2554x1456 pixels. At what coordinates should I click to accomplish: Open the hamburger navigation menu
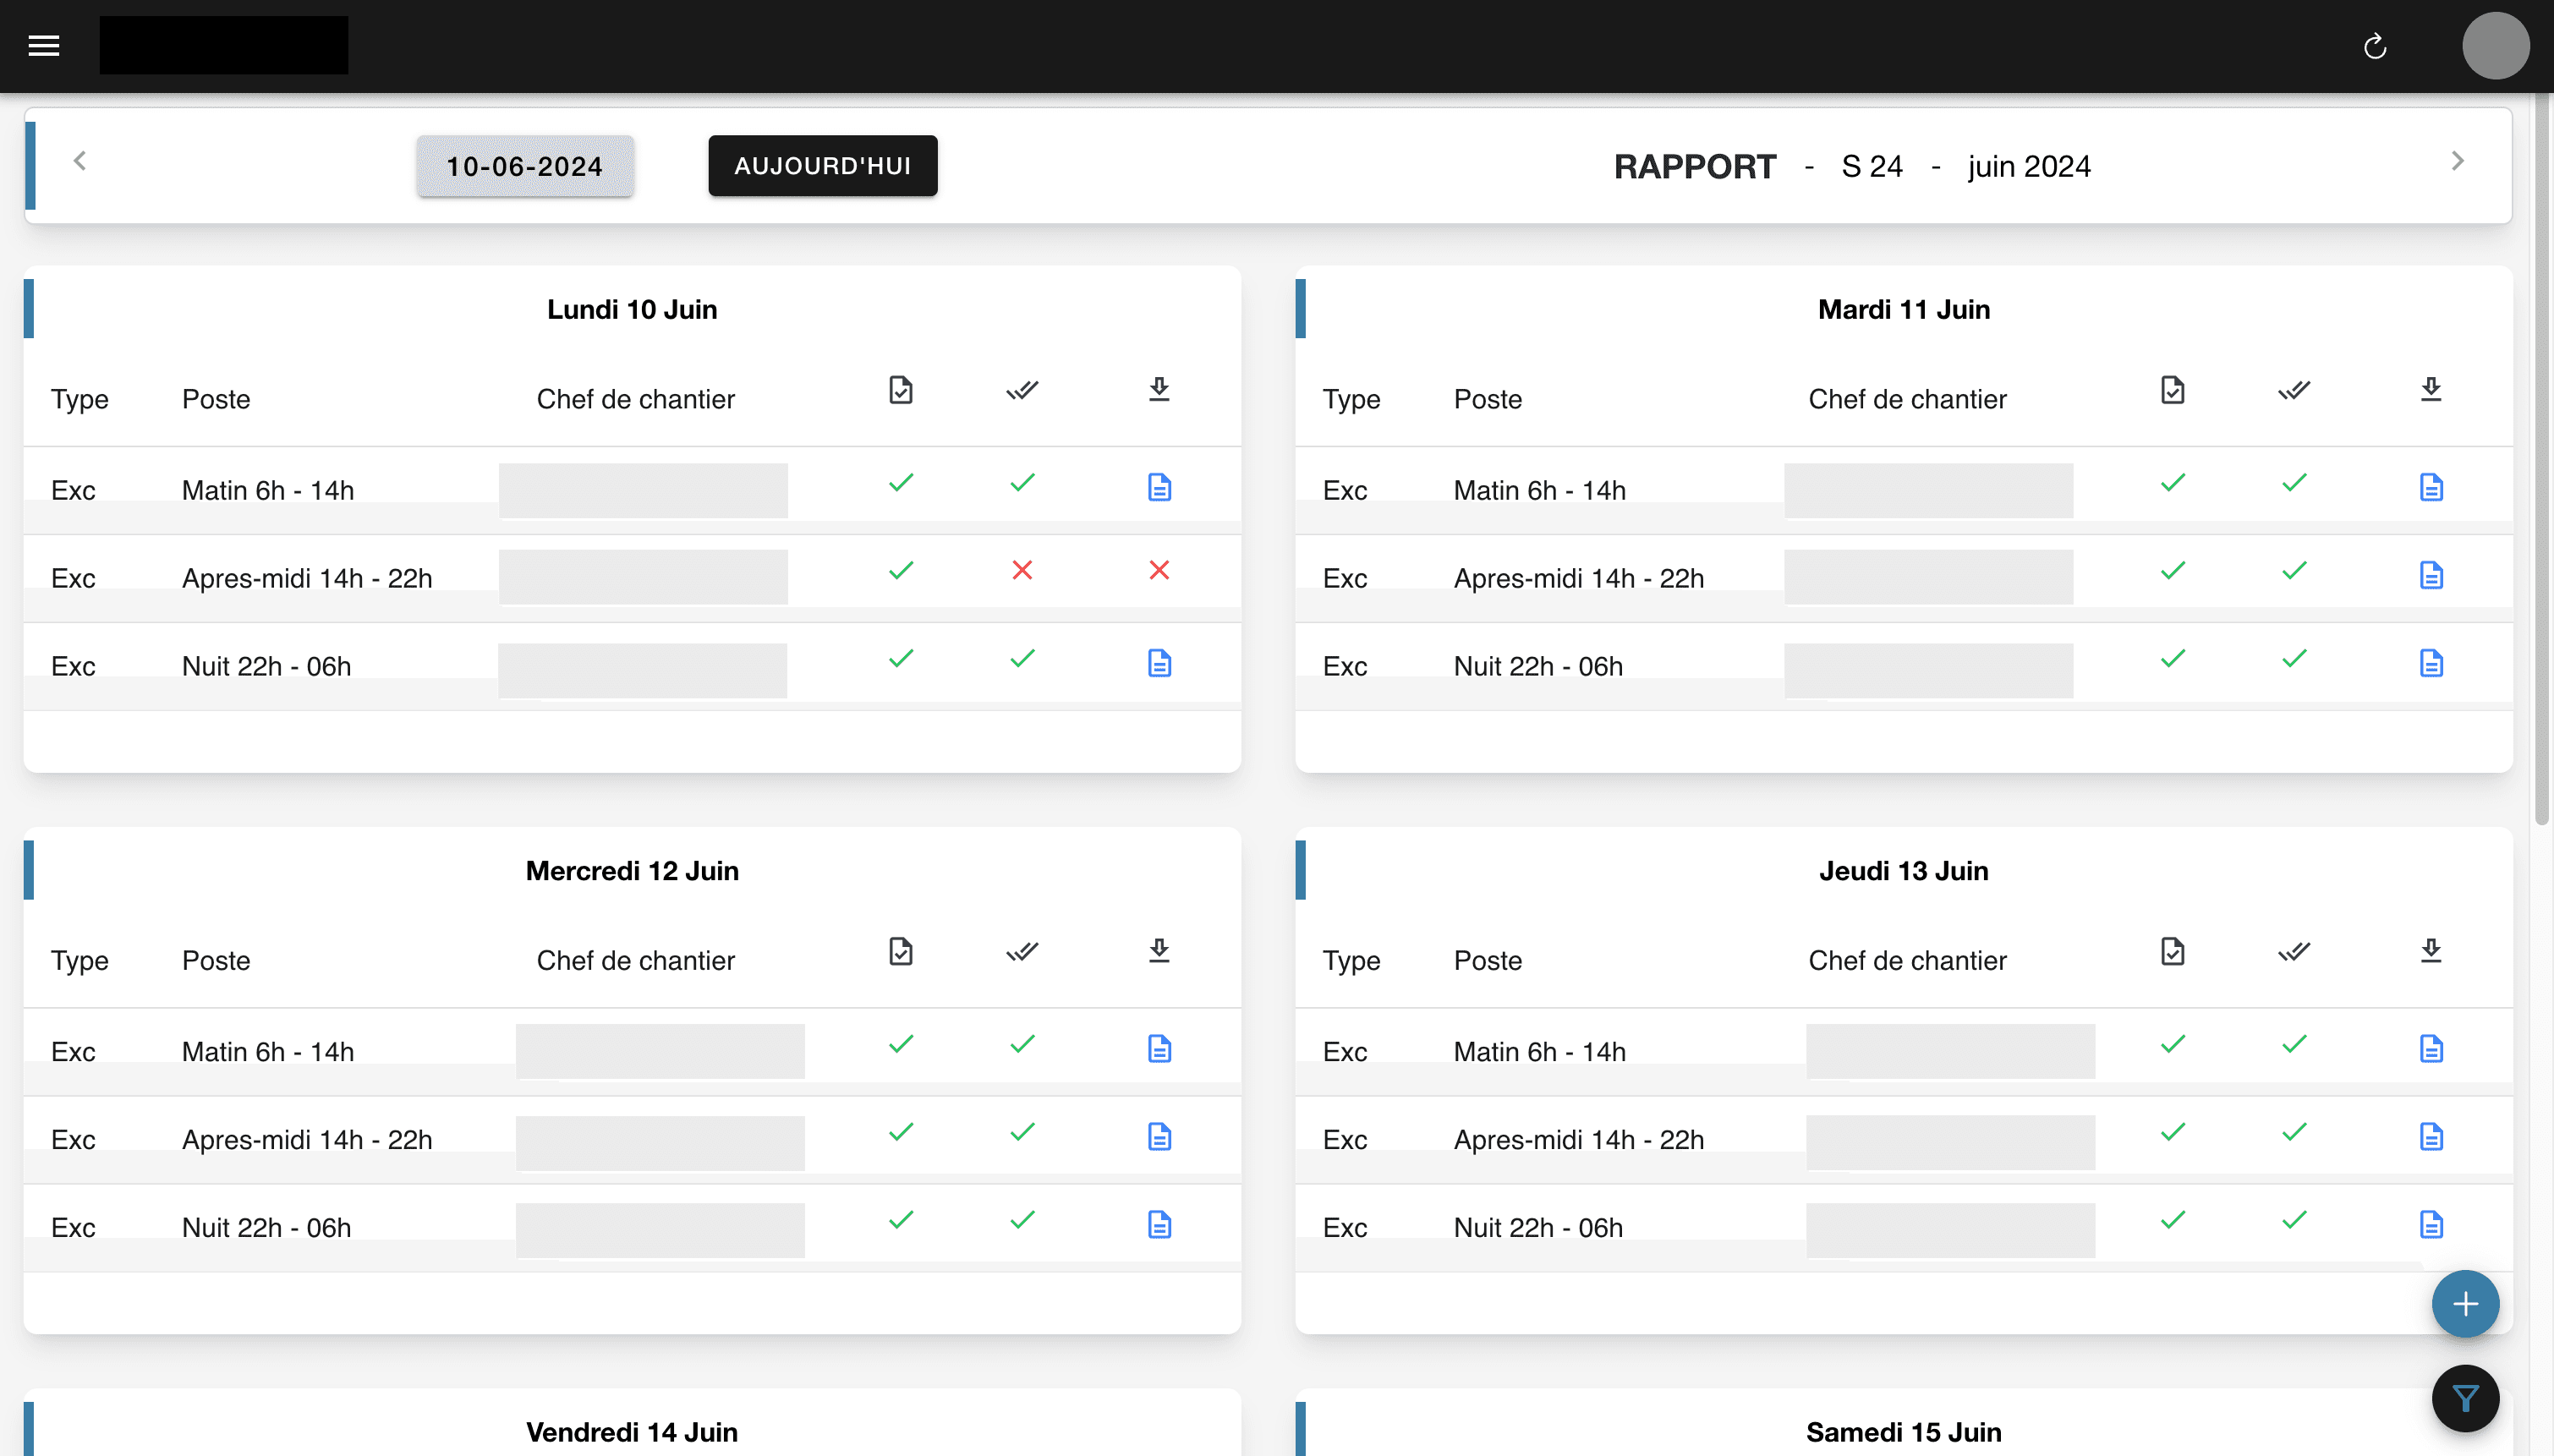tap(44, 46)
